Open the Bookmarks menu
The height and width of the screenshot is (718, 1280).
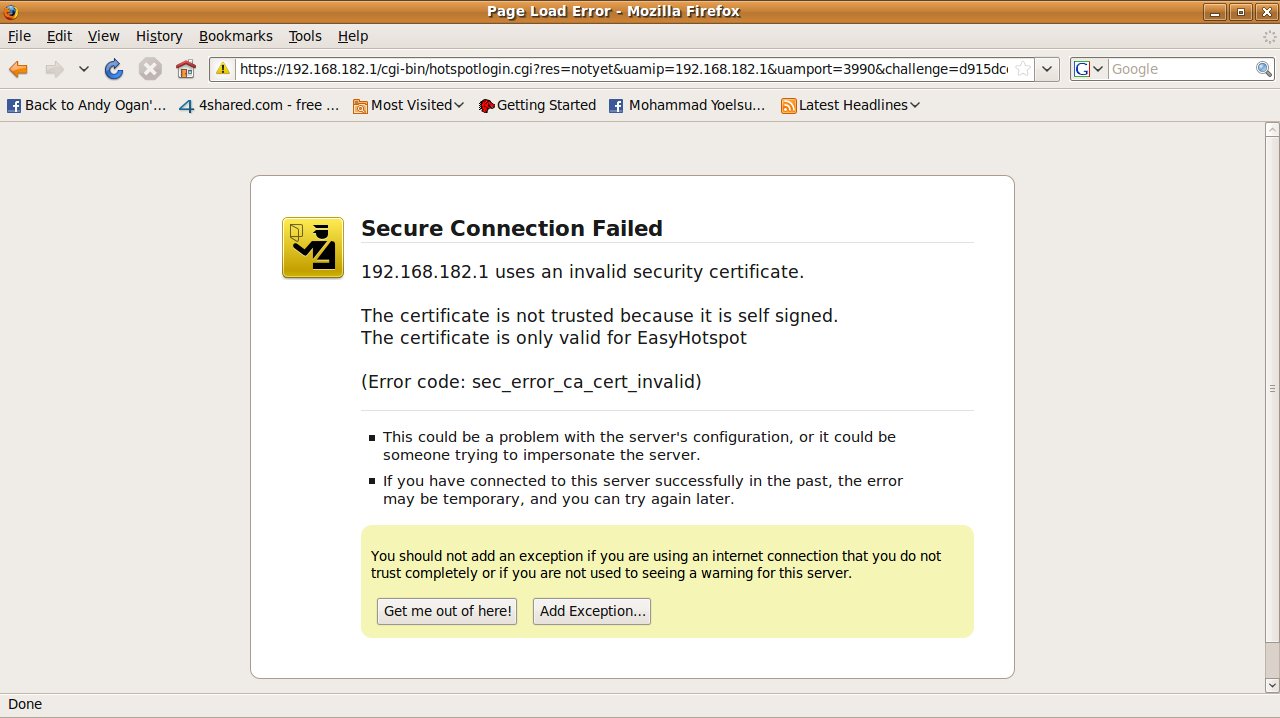point(235,36)
